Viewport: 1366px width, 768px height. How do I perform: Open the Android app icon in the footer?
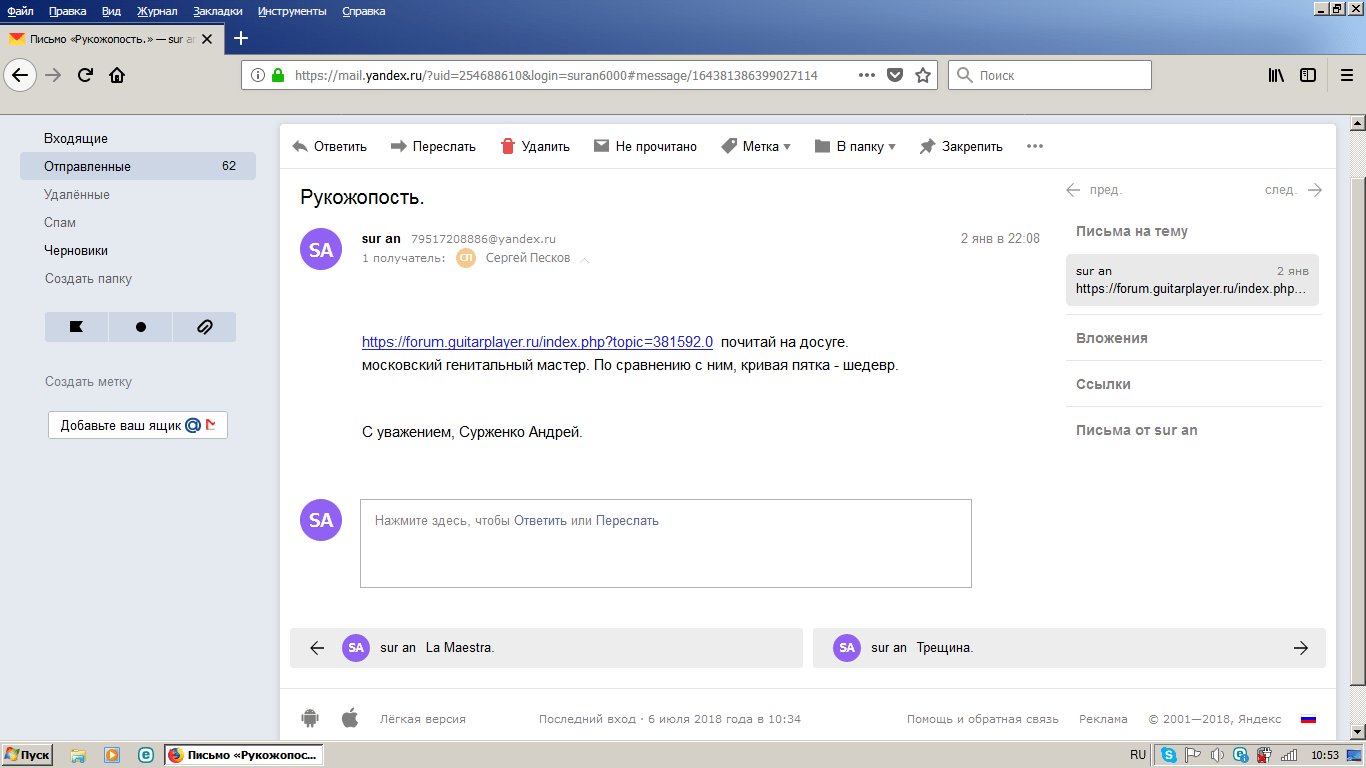310,718
